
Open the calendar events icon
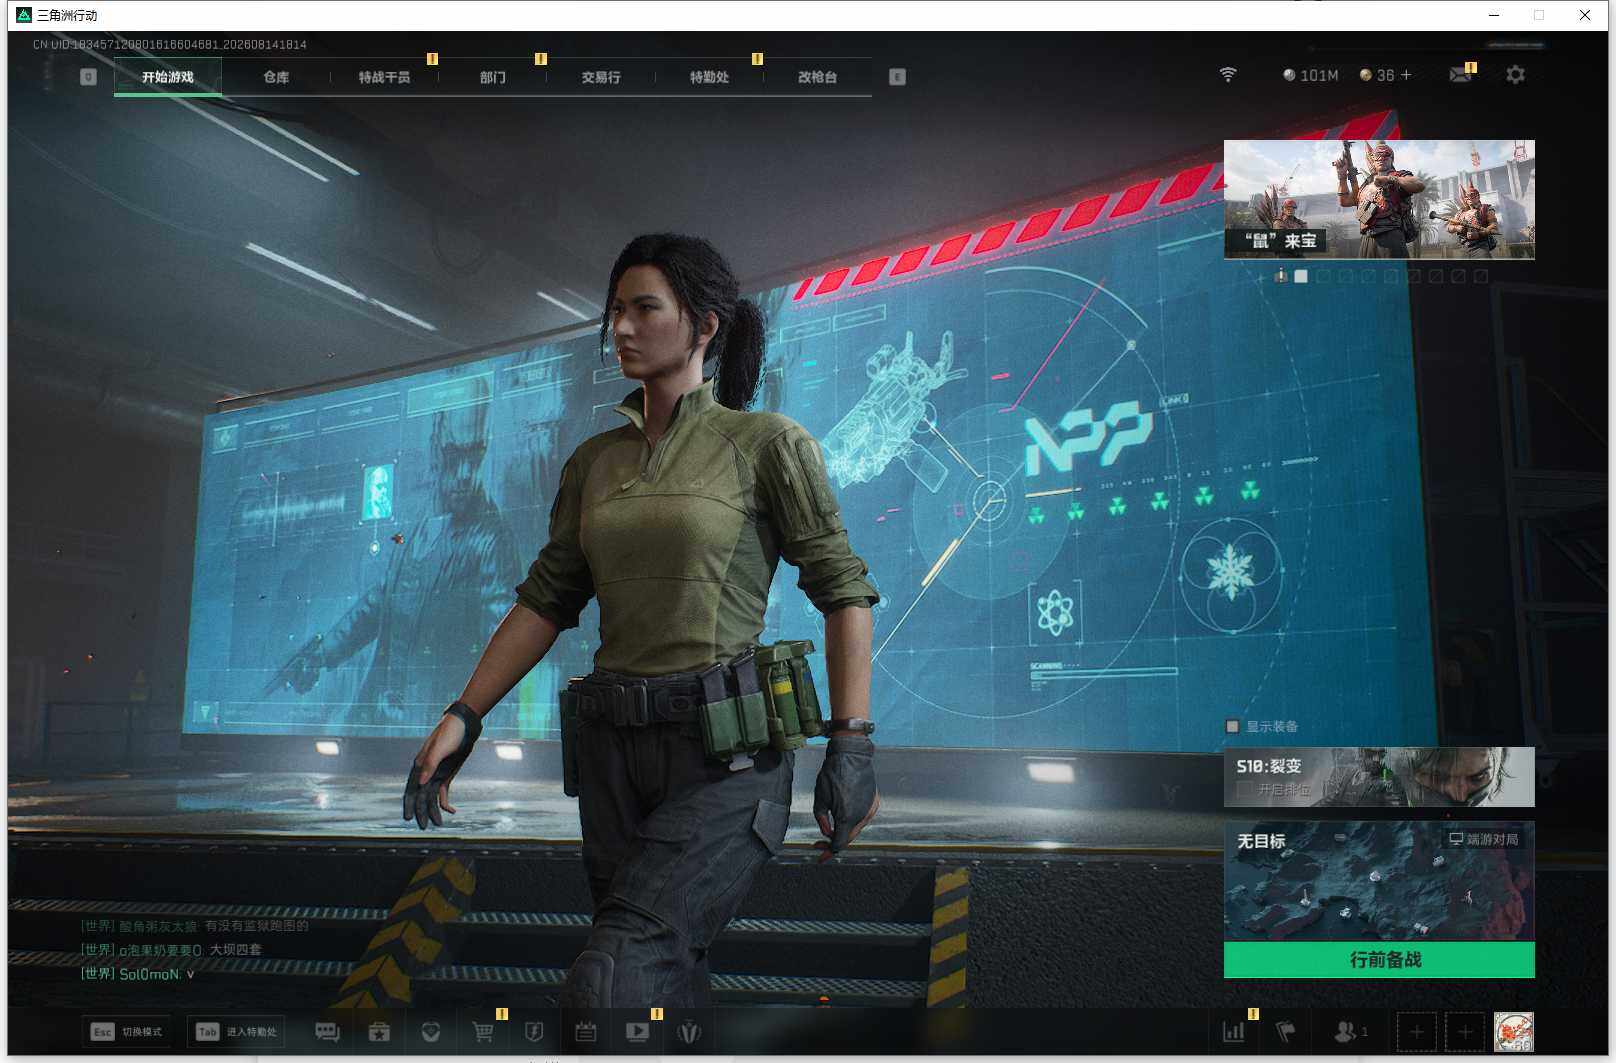[586, 1032]
